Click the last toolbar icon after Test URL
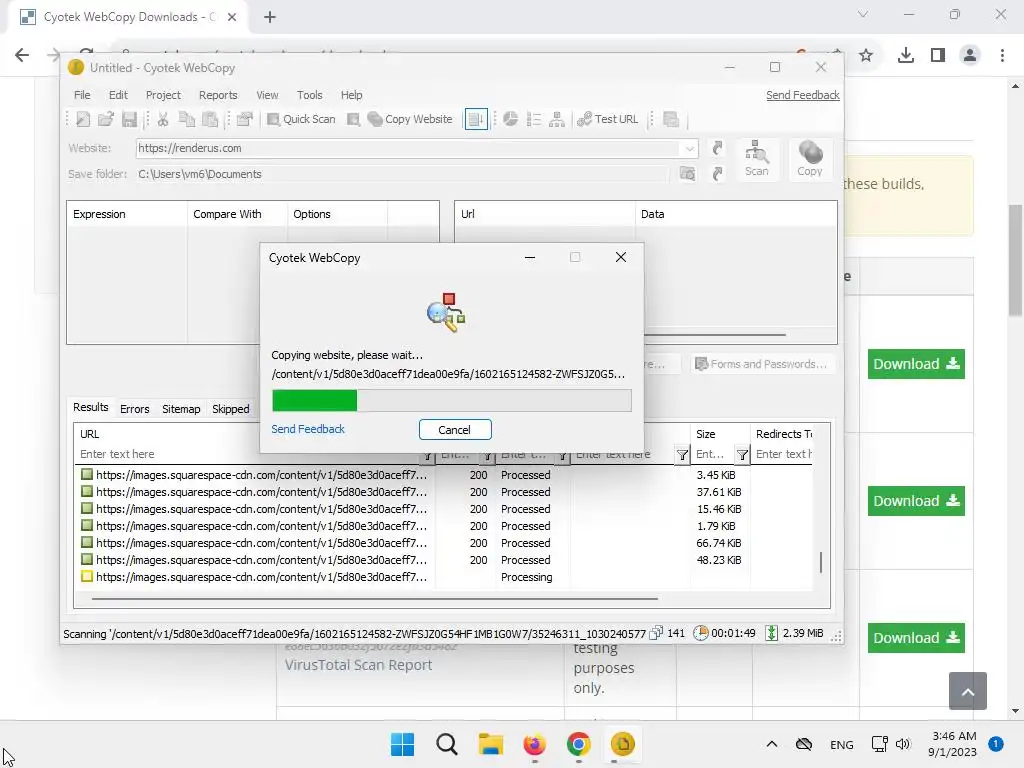The width and height of the screenshot is (1024, 768). [x=671, y=119]
